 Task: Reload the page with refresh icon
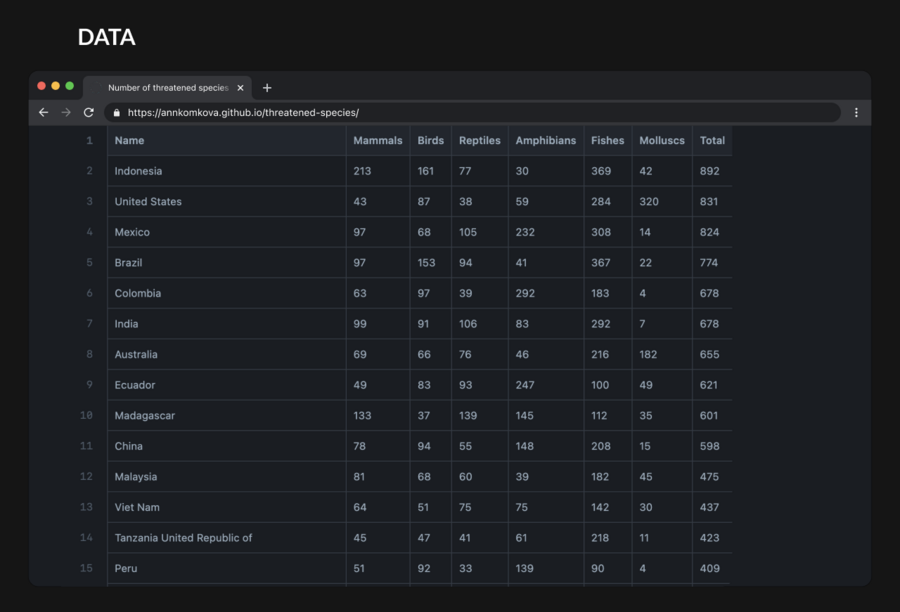[89, 113]
